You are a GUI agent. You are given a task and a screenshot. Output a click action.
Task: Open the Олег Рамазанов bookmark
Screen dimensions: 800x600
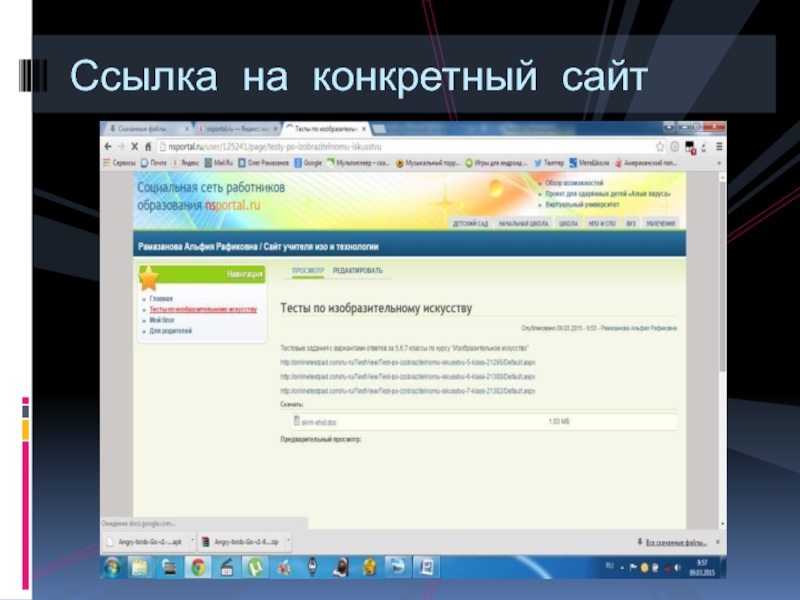pos(263,163)
